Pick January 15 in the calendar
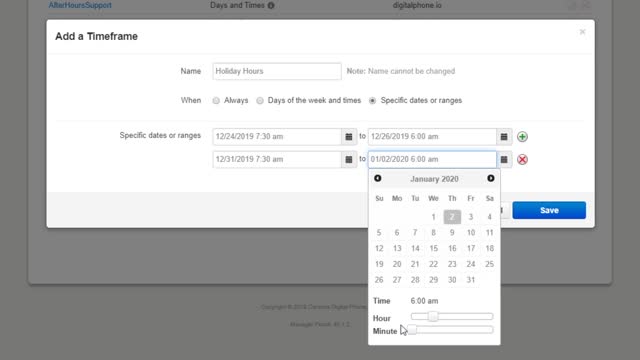The height and width of the screenshot is (360, 640). pyautogui.click(x=433, y=249)
